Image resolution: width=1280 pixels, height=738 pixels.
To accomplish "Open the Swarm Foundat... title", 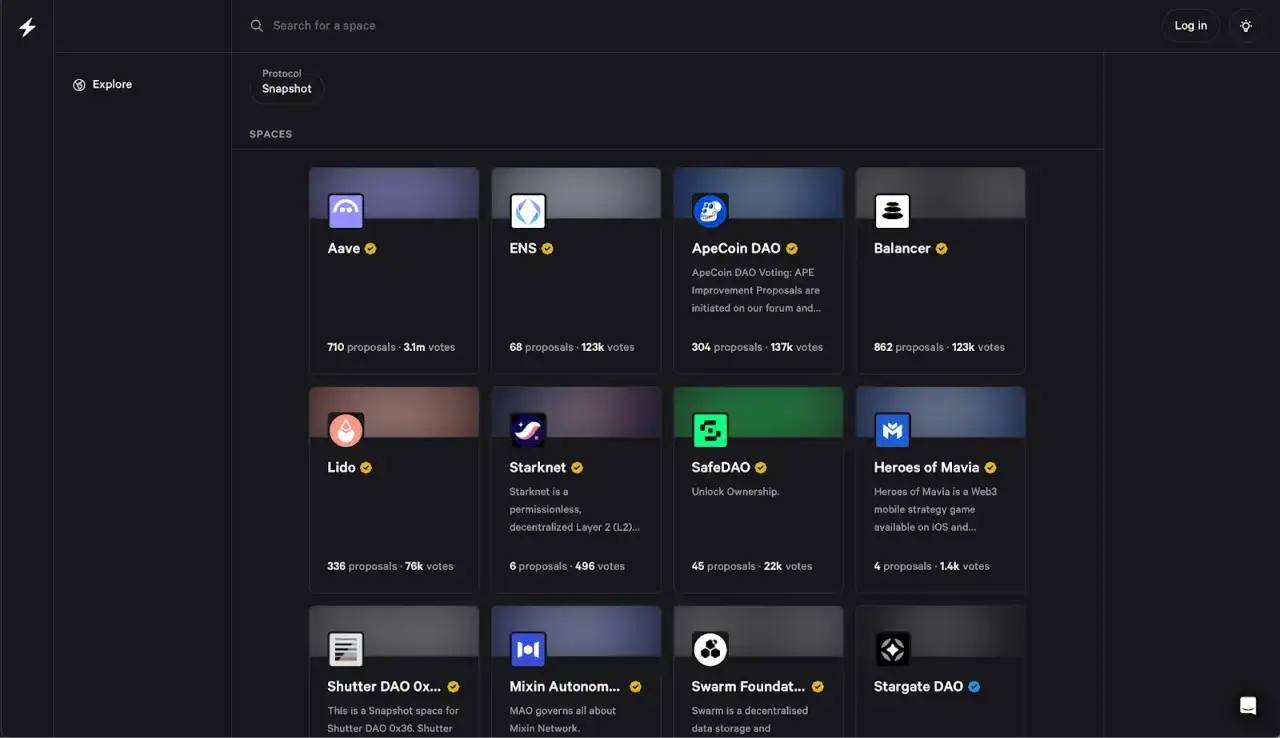I will point(748,687).
